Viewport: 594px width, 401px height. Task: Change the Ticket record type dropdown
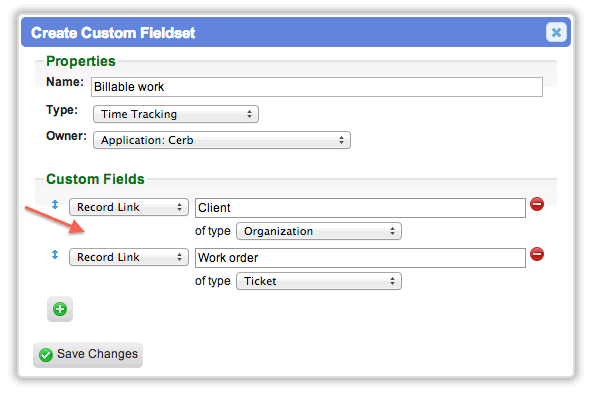[319, 281]
